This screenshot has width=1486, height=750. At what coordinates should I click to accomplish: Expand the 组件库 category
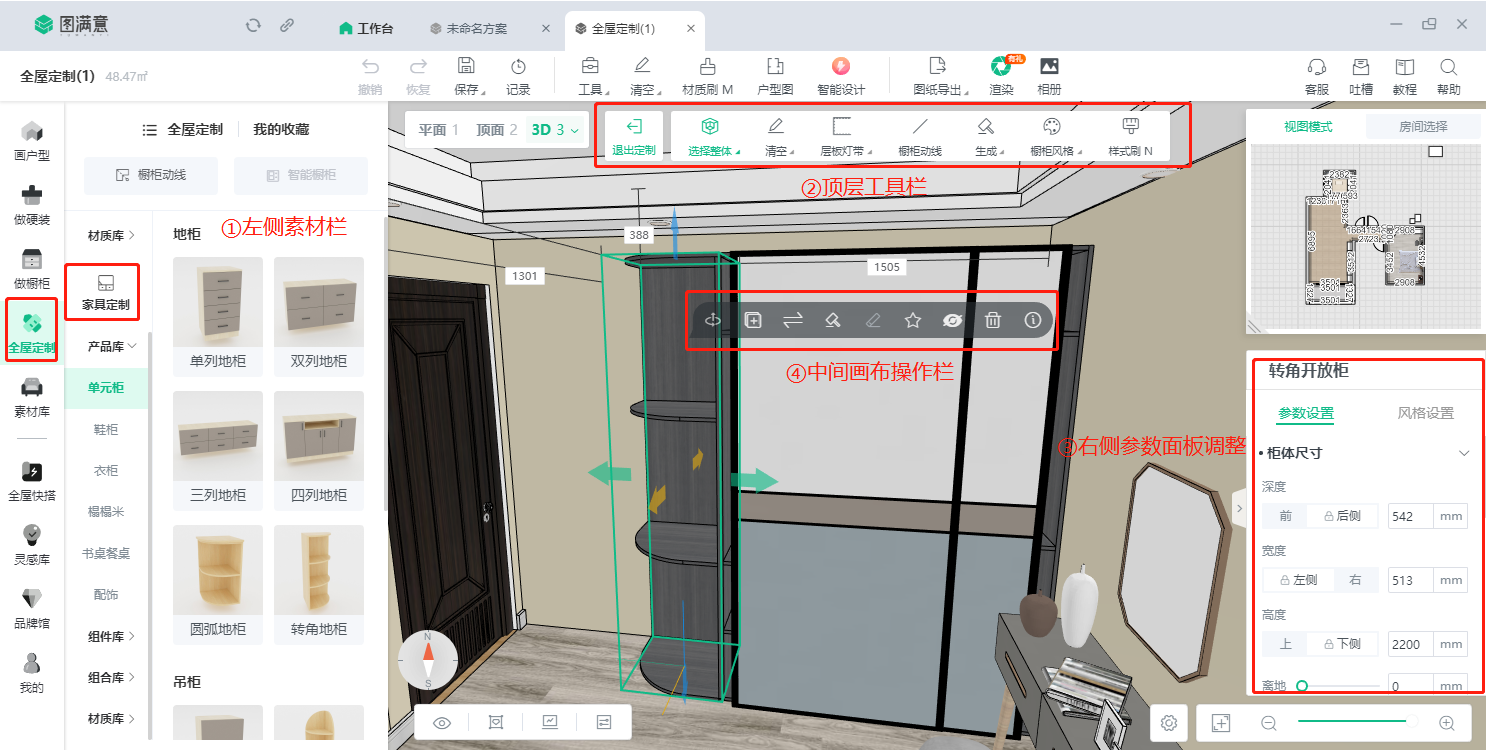pyautogui.click(x=111, y=636)
